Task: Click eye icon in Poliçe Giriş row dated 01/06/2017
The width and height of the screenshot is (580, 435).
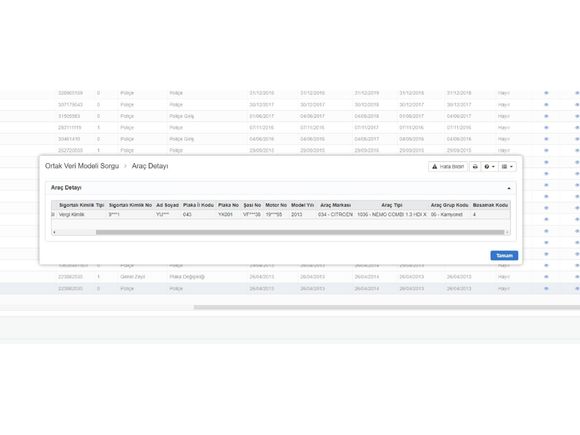Action: (546, 116)
